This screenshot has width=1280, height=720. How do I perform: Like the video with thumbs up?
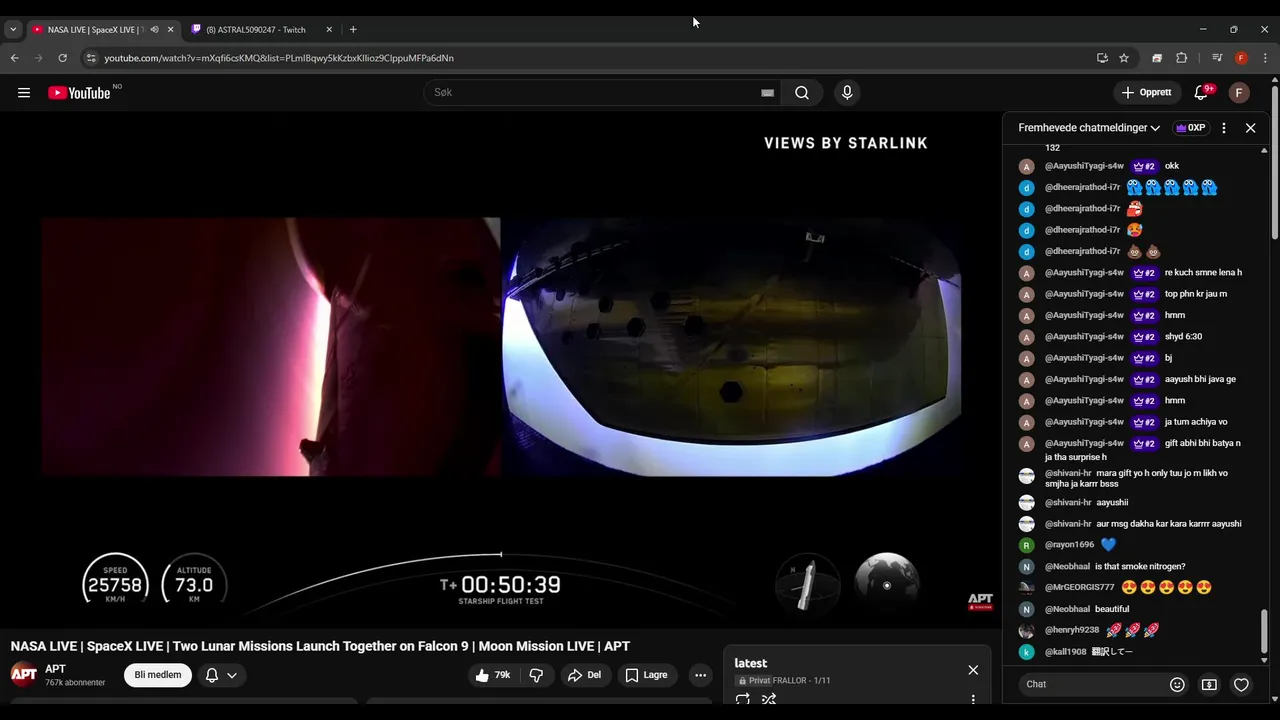tap(493, 675)
